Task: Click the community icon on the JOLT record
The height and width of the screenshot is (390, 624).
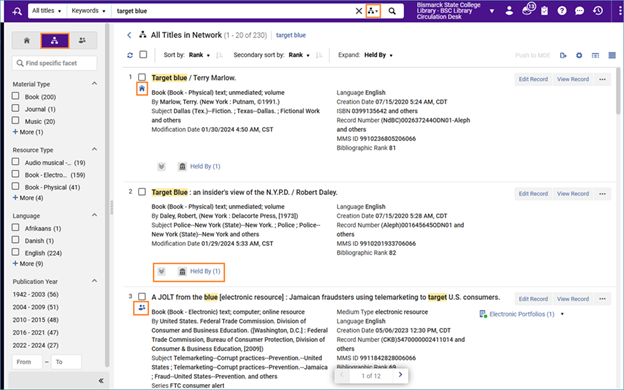Action: pos(142,308)
